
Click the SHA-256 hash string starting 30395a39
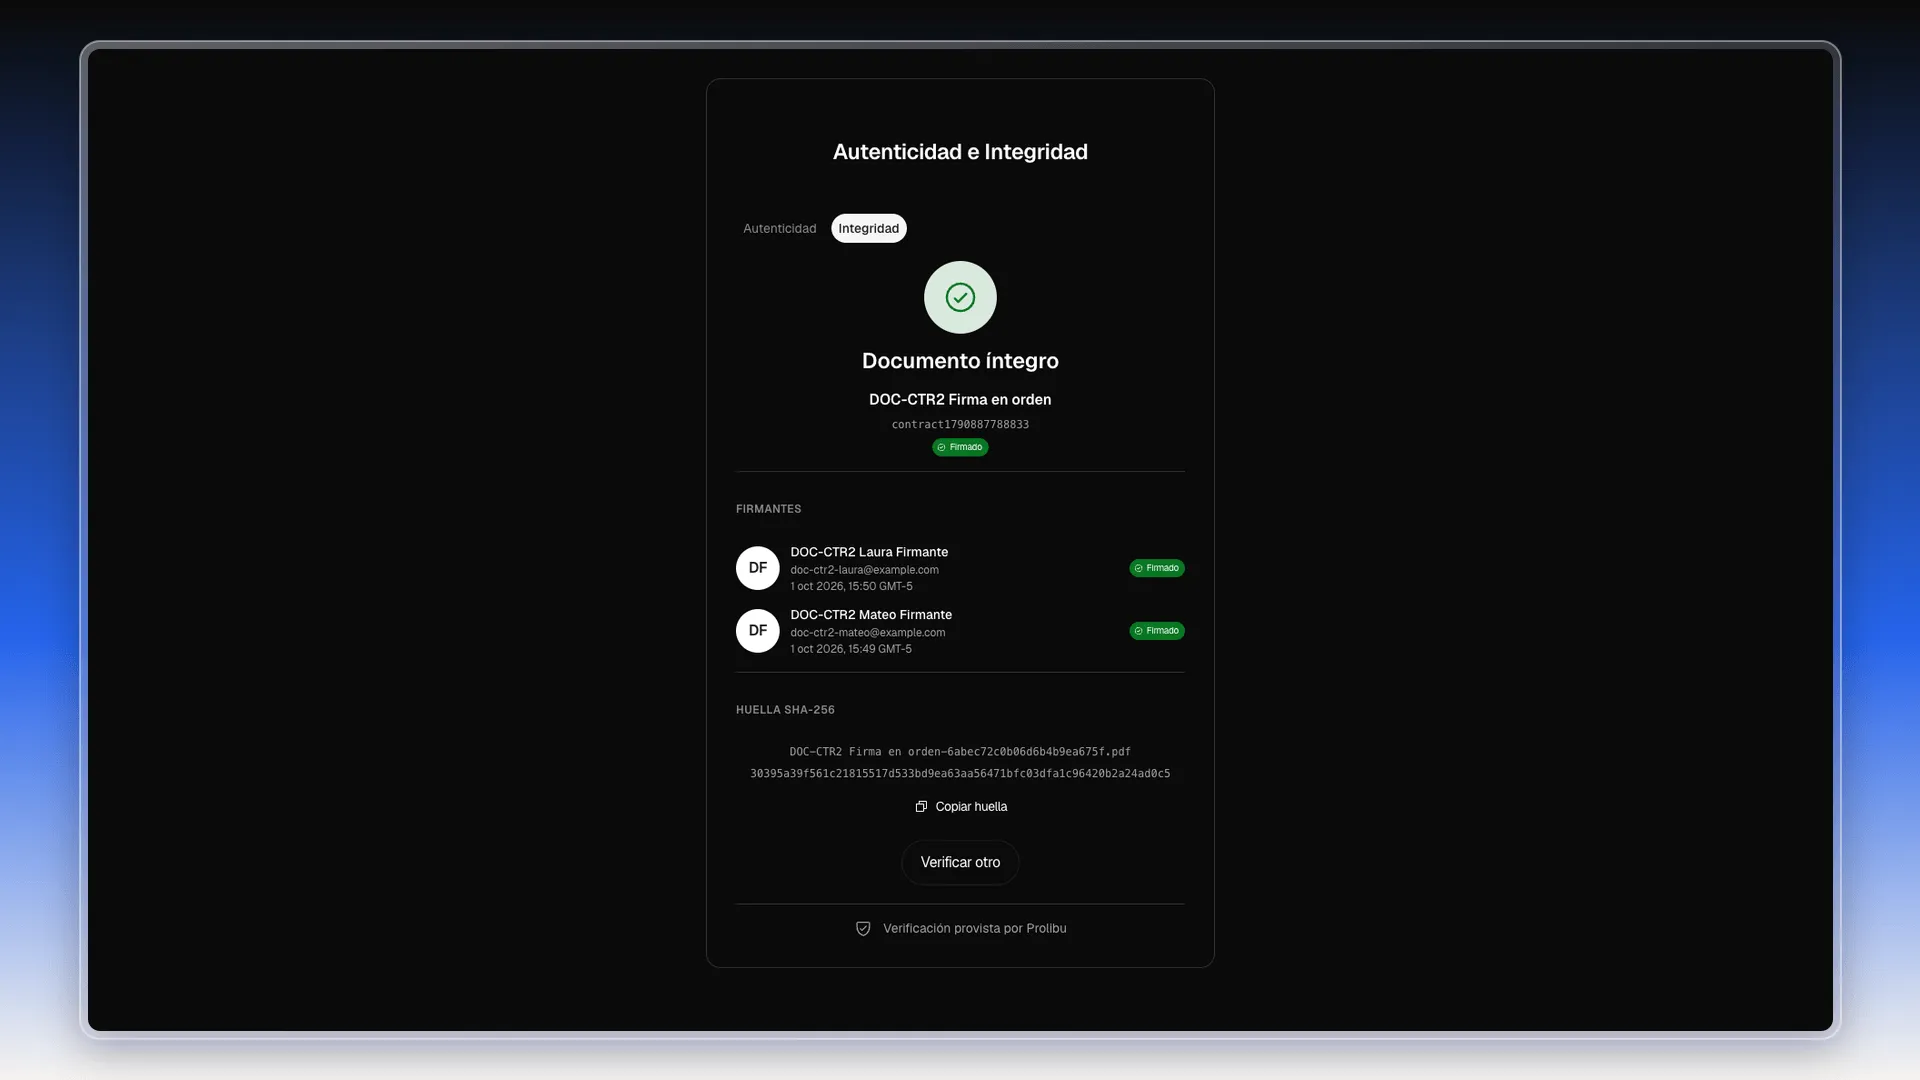pyautogui.click(x=960, y=774)
